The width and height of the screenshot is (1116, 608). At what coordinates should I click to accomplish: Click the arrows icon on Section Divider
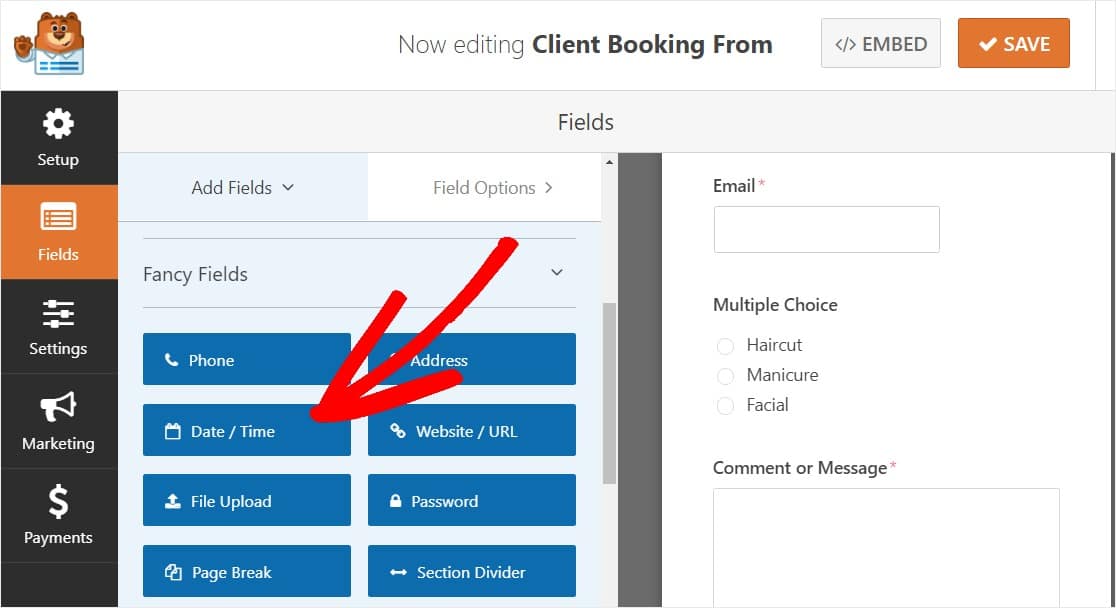point(398,572)
